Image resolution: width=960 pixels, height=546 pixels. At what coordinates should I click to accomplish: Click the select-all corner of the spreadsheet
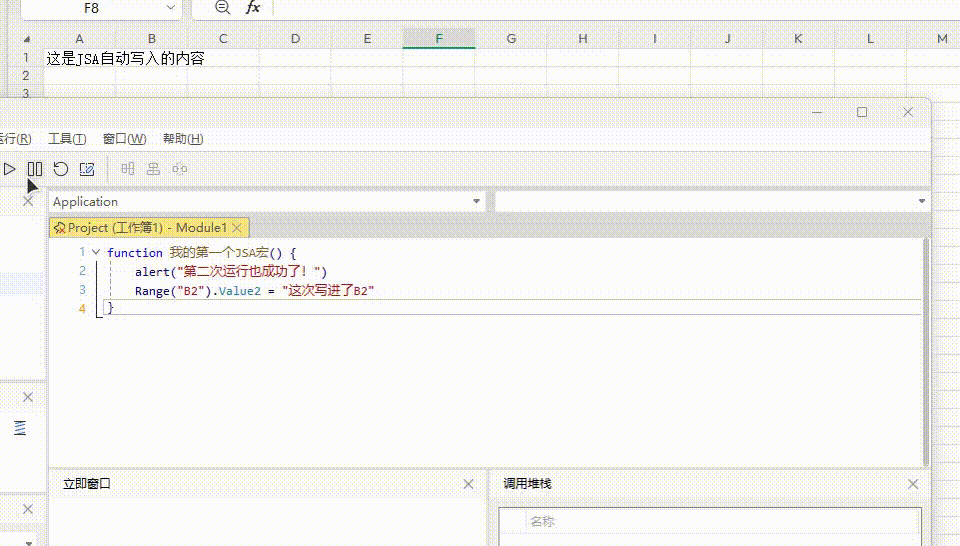(26, 39)
